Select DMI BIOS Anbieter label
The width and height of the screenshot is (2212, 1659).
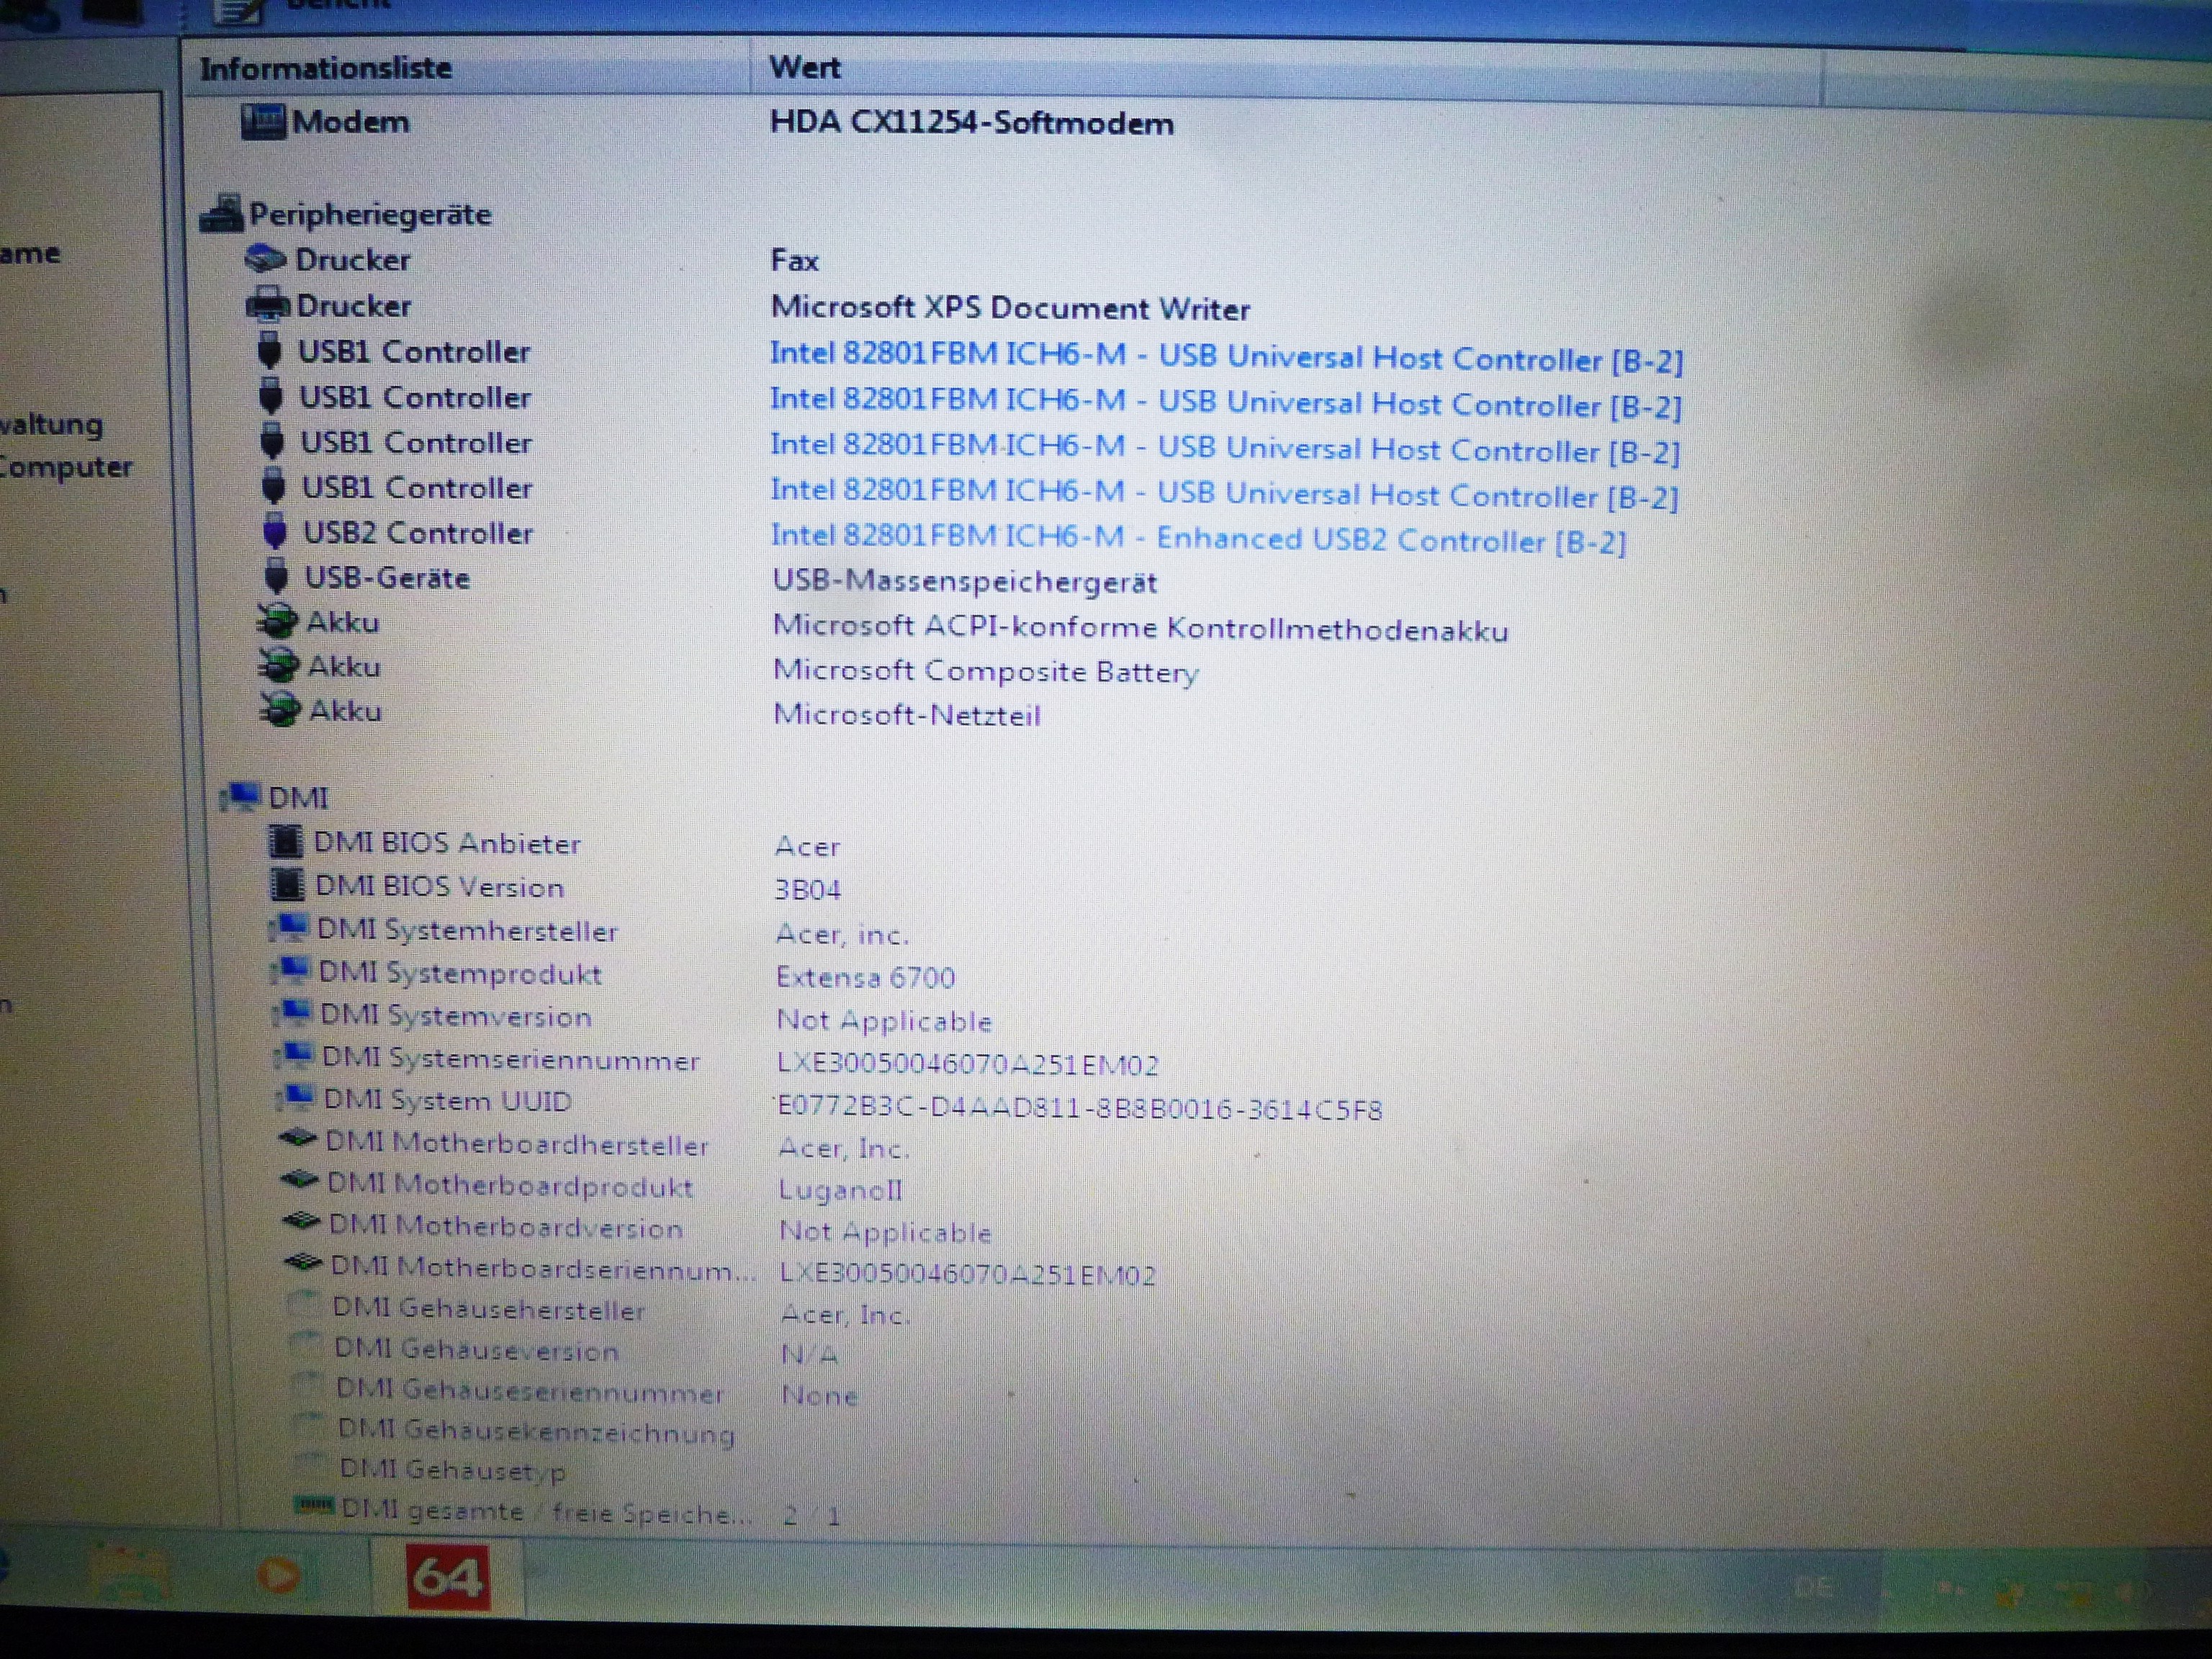447,843
